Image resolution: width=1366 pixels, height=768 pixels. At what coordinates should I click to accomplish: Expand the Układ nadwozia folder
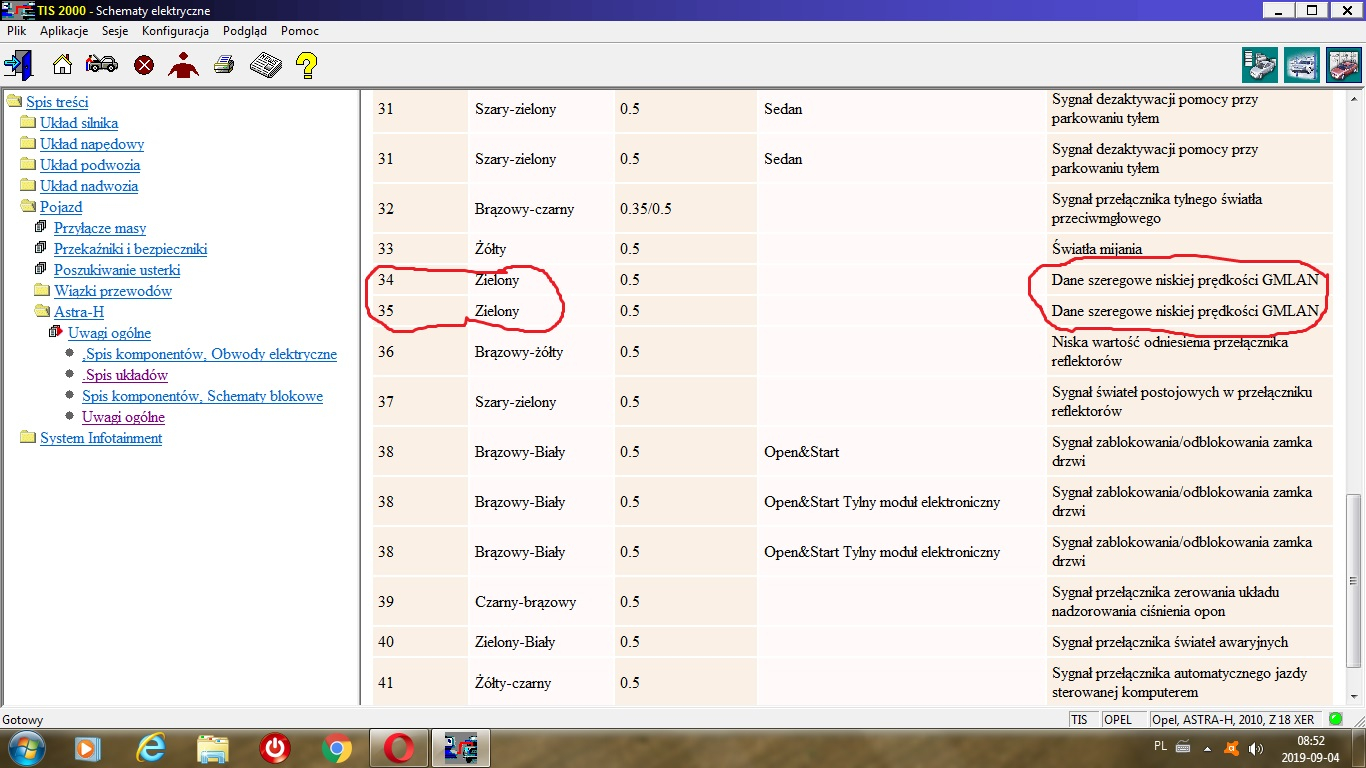pyautogui.click(x=28, y=185)
